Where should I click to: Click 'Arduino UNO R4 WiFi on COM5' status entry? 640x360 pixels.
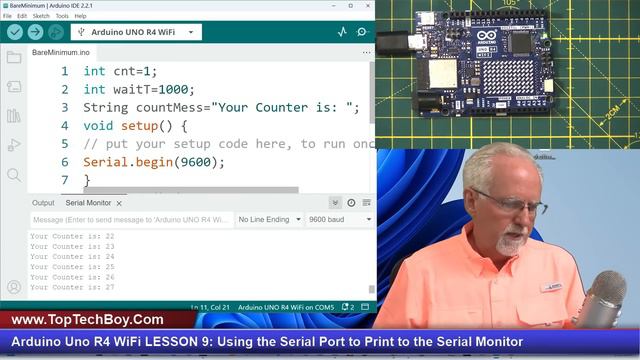tap(286, 307)
